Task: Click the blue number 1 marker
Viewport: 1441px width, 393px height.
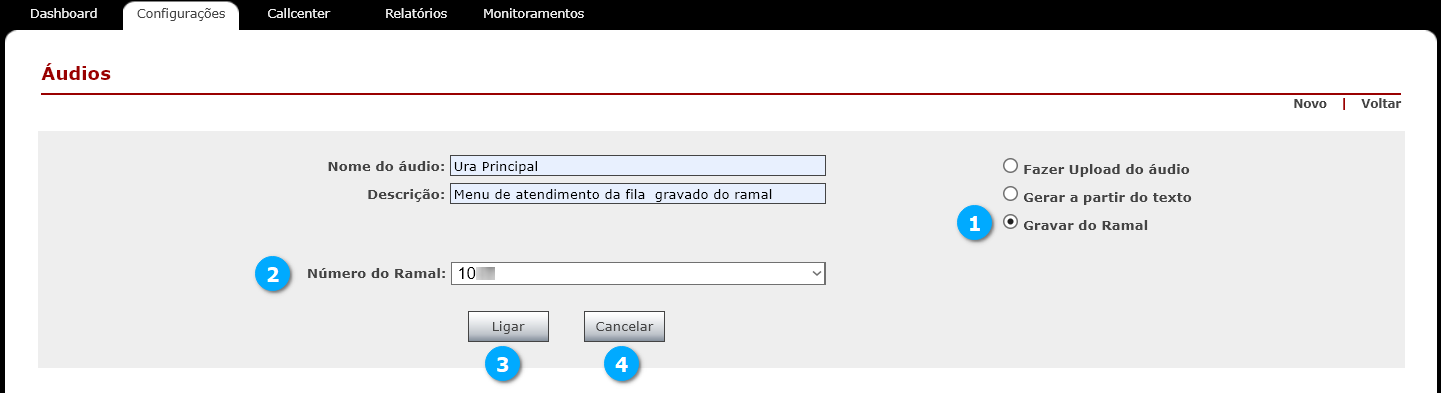Action: (975, 224)
